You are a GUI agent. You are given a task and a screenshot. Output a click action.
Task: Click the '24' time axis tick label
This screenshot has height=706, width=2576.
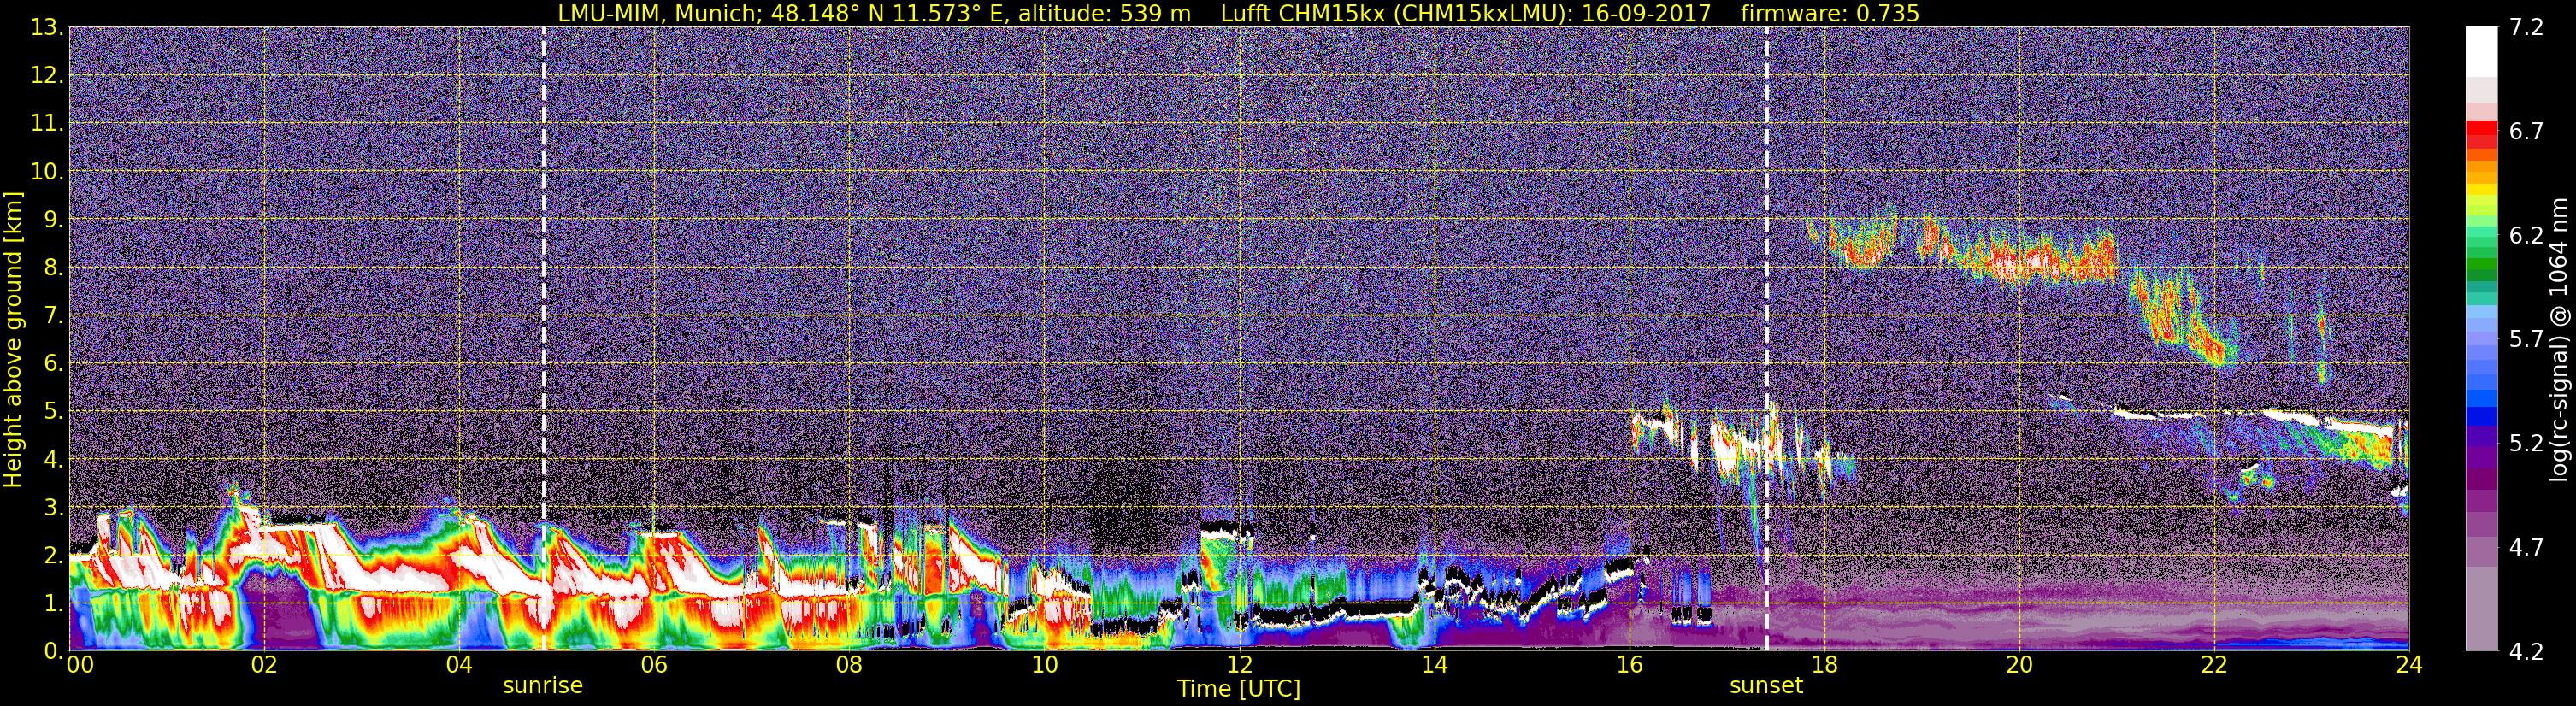coord(2409,666)
